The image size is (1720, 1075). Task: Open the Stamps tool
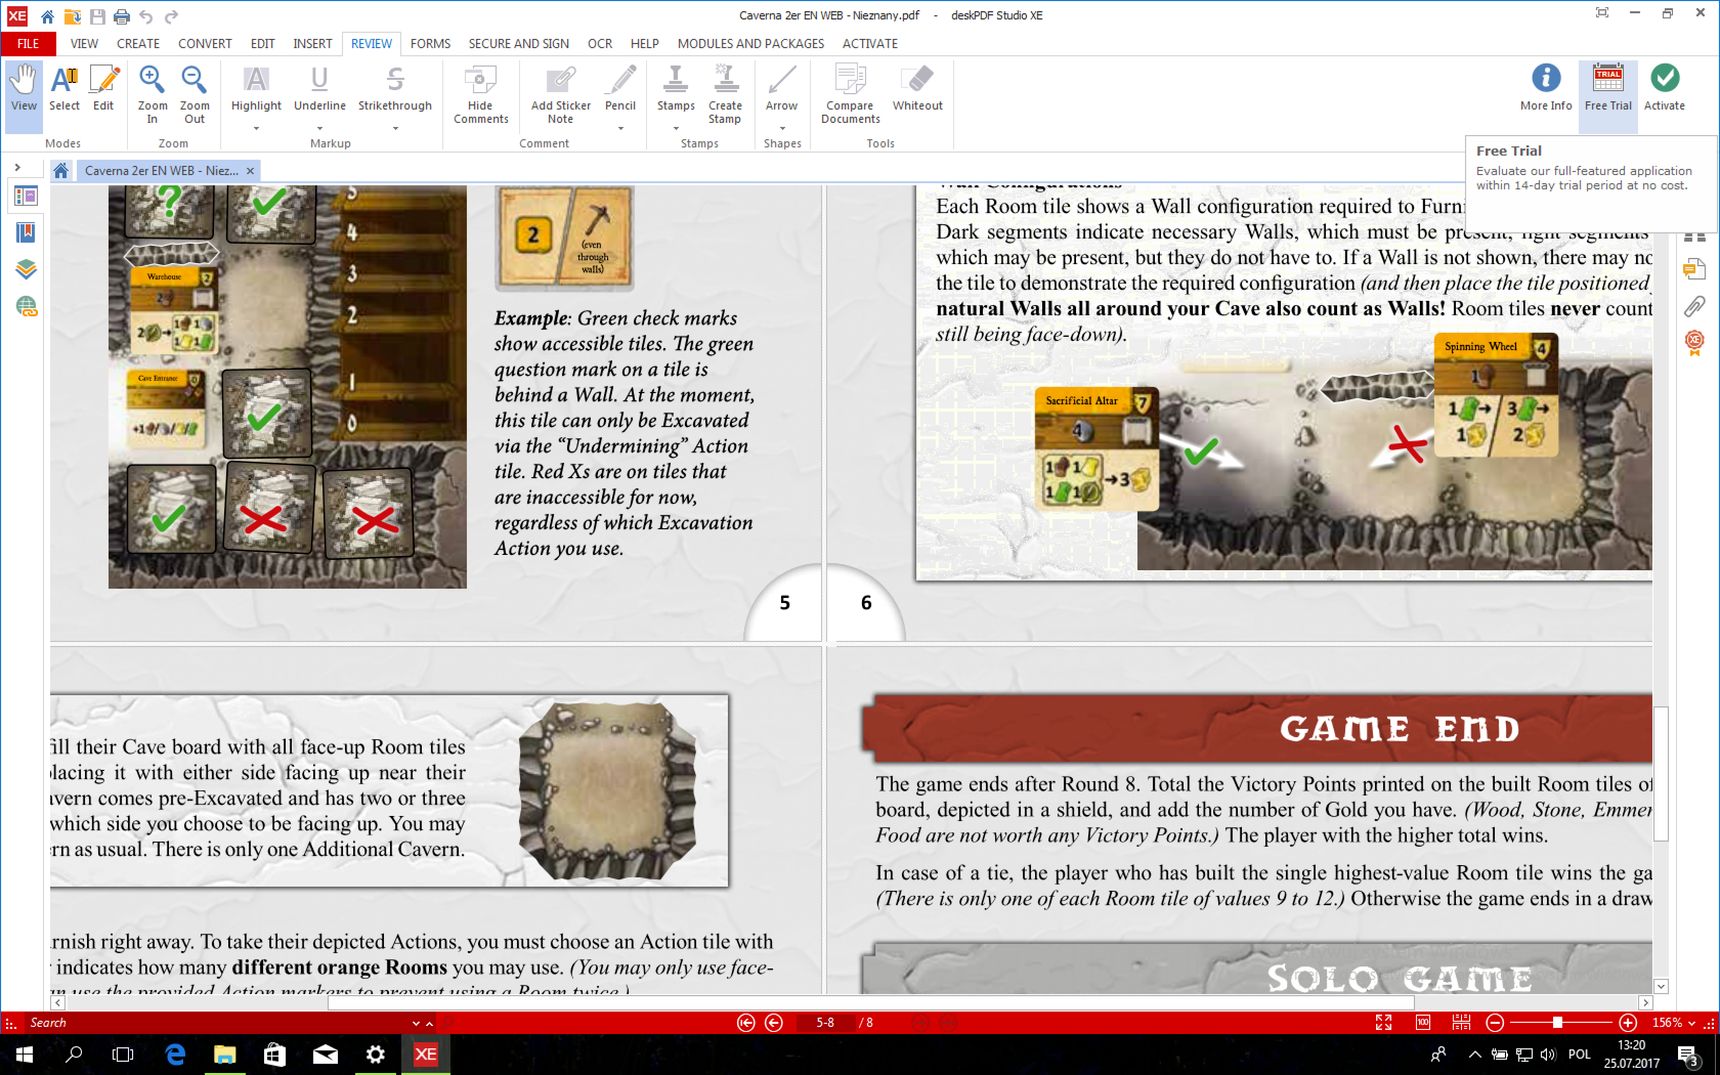(676, 88)
